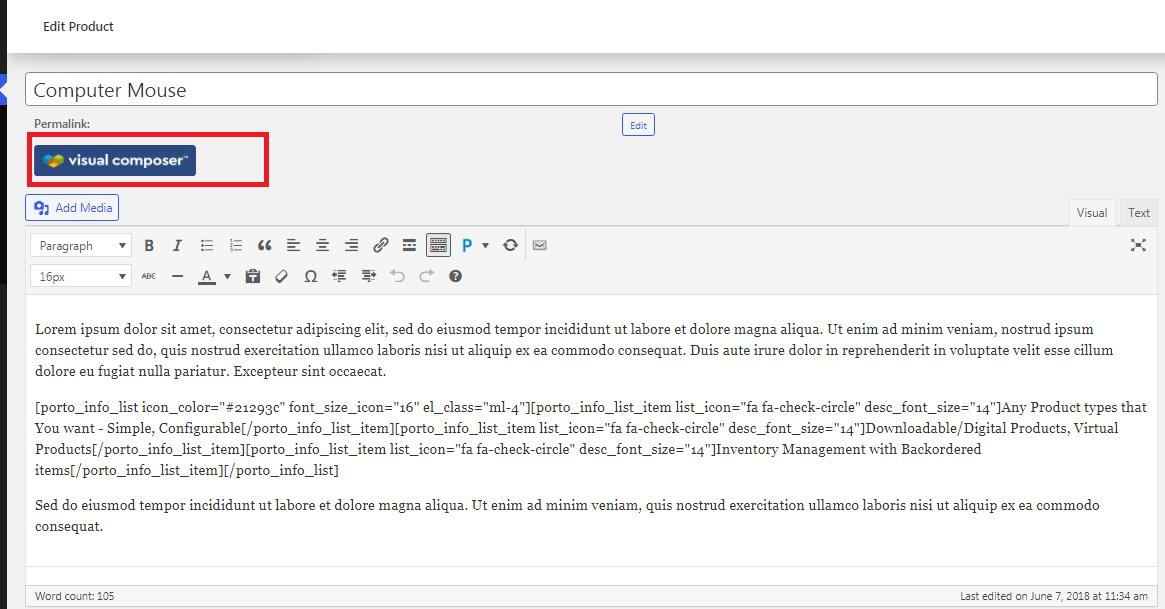Click the Computer Mouse title field
Image resolution: width=1165 pixels, height=609 pixels.
(591, 89)
